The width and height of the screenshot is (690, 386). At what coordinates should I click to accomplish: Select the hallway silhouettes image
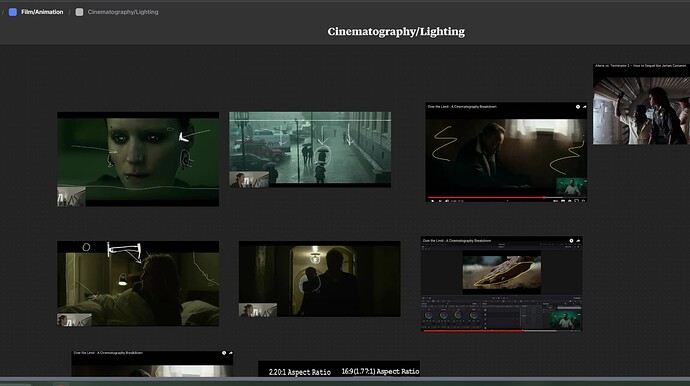click(x=319, y=279)
